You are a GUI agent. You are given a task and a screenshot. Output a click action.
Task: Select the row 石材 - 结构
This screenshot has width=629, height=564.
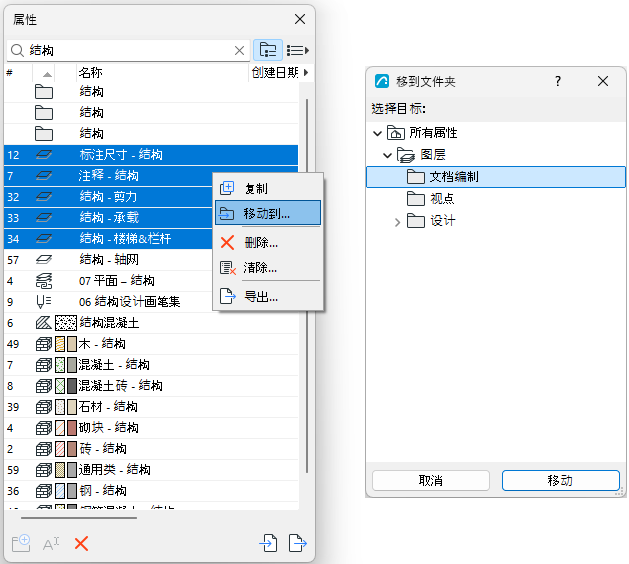[x=151, y=407]
